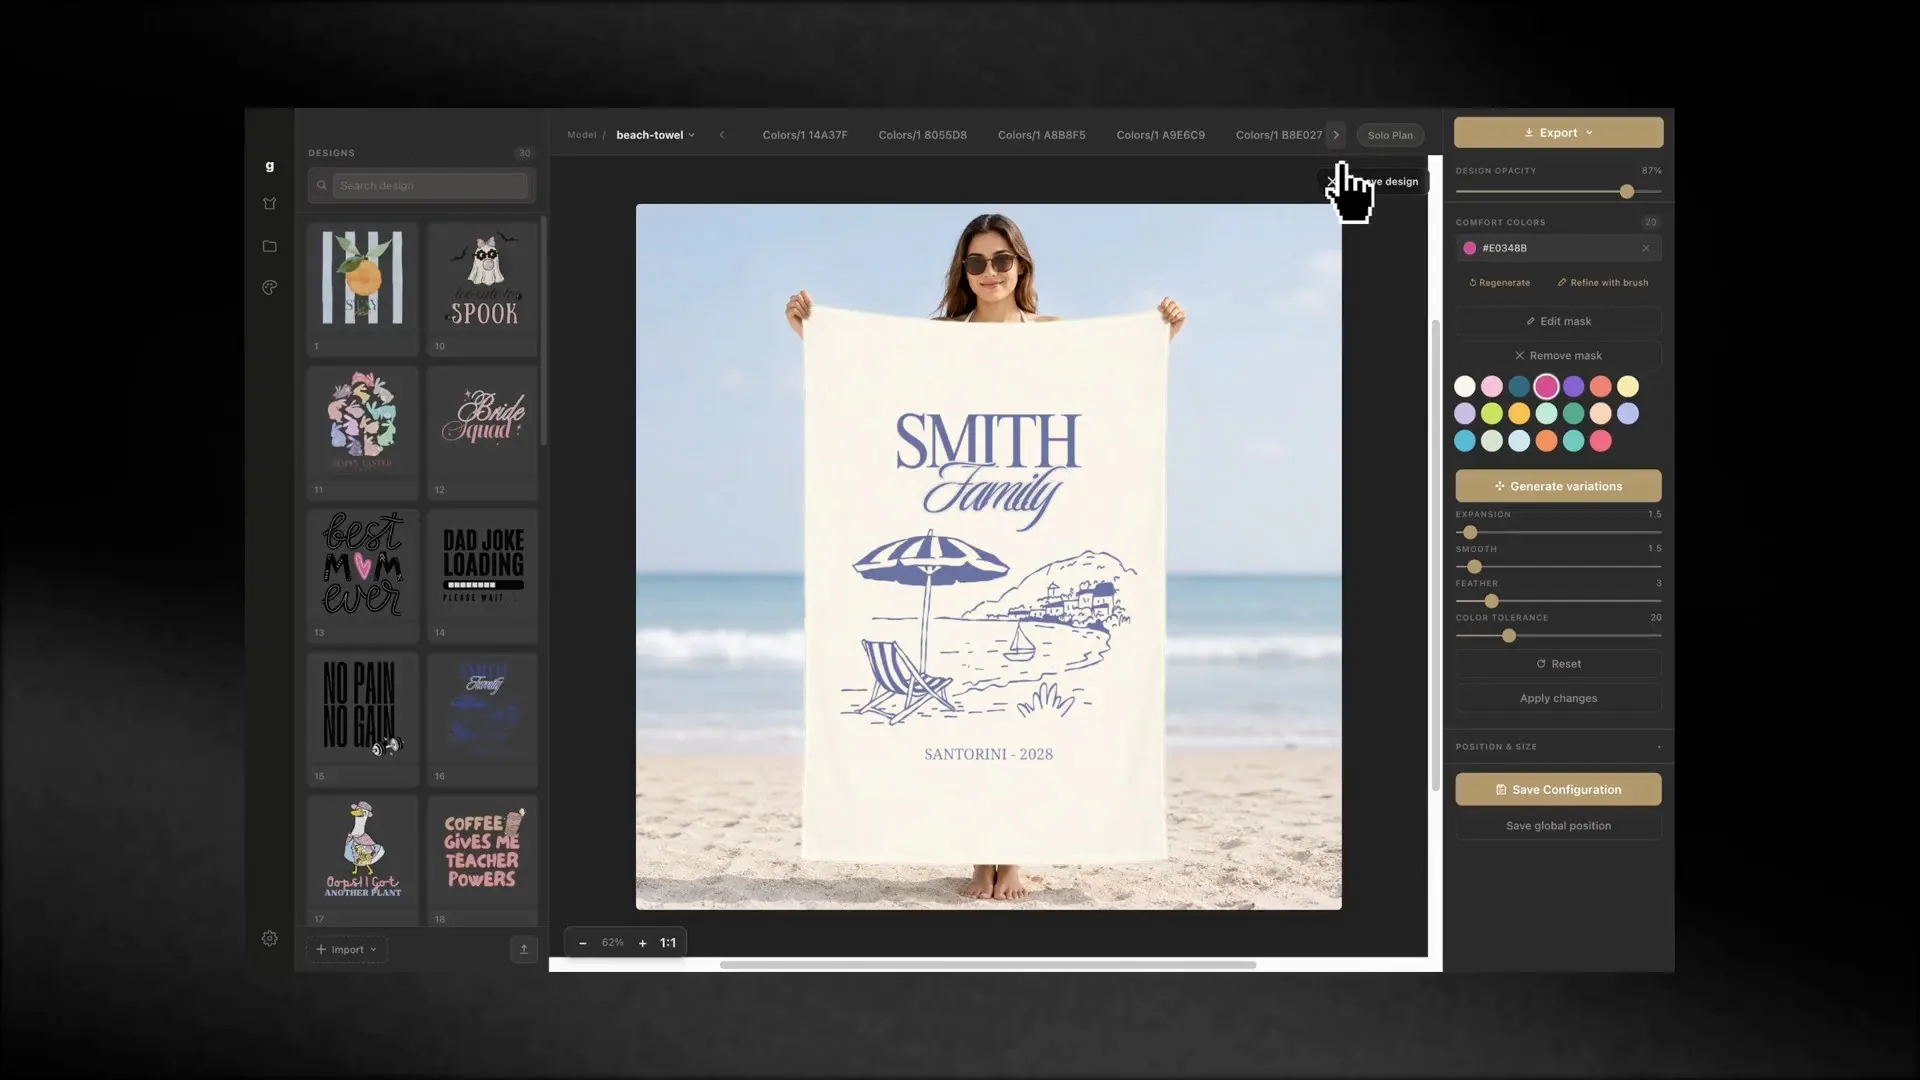
Task: Click the Remove mask button
Action: [x=1559, y=356]
